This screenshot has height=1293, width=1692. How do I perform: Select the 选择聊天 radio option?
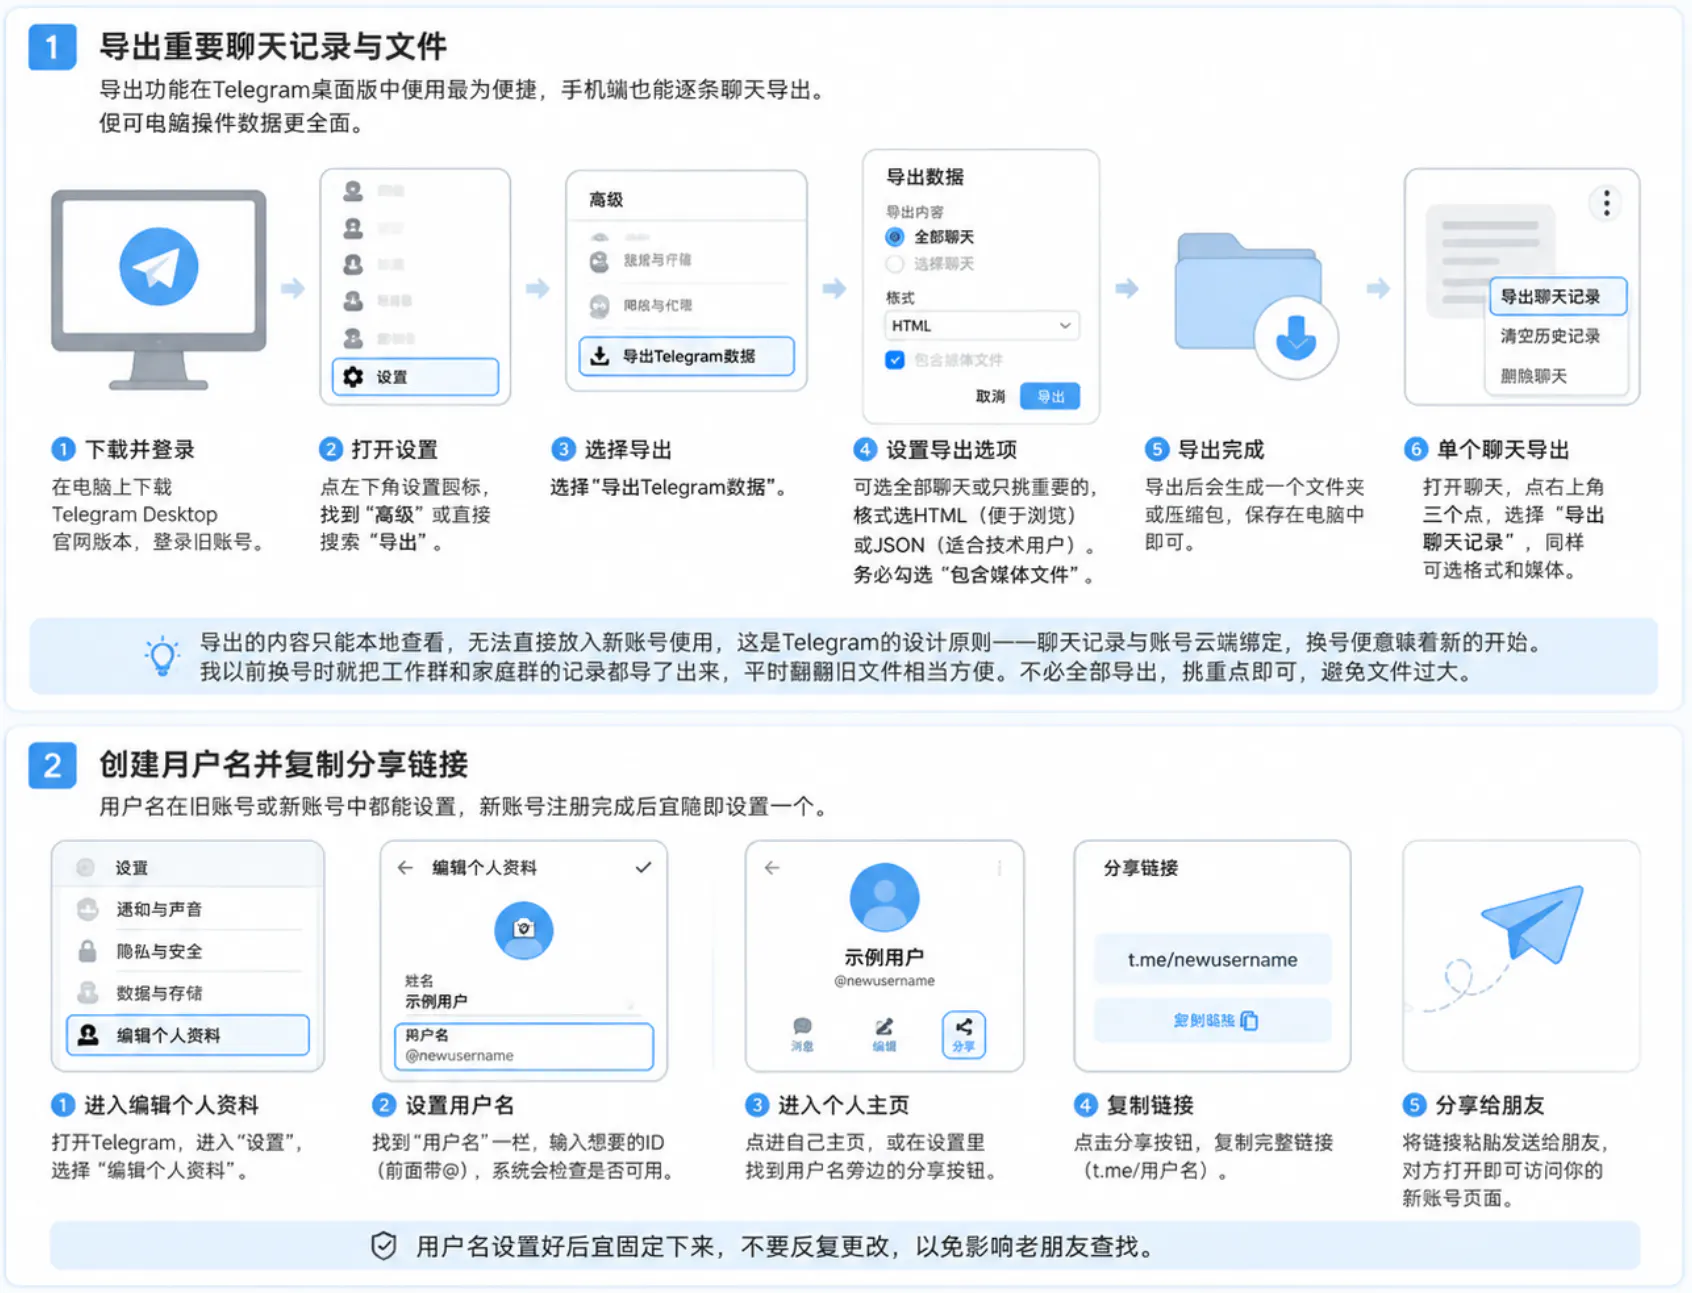coord(895,264)
